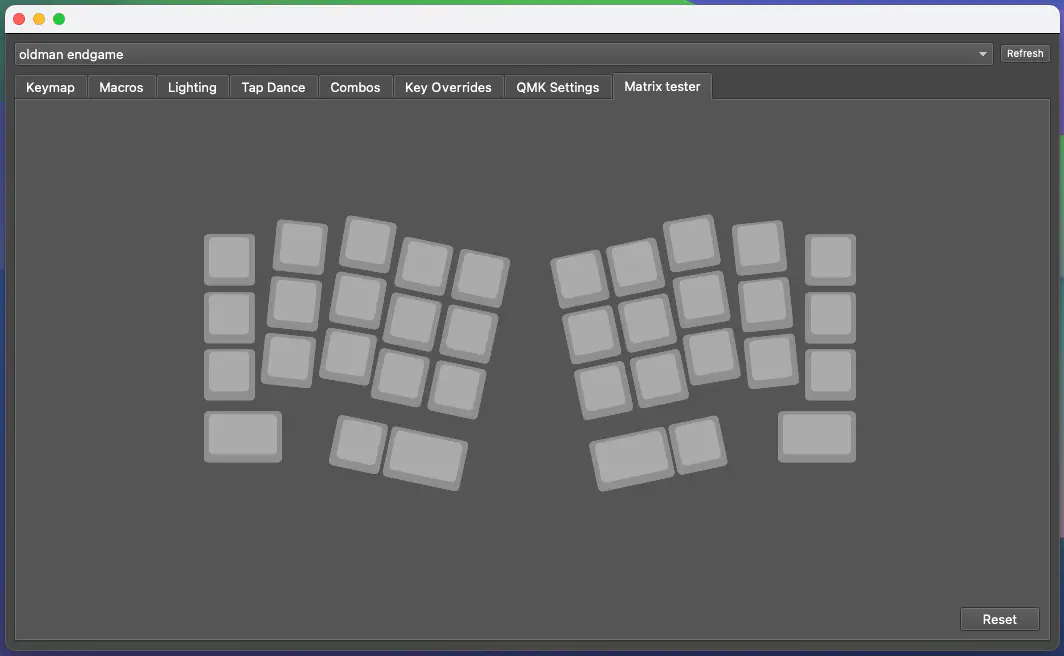Click the bottom square key of the far-right column
The height and width of the screenshot is (656, 1064).
point(830,373)
